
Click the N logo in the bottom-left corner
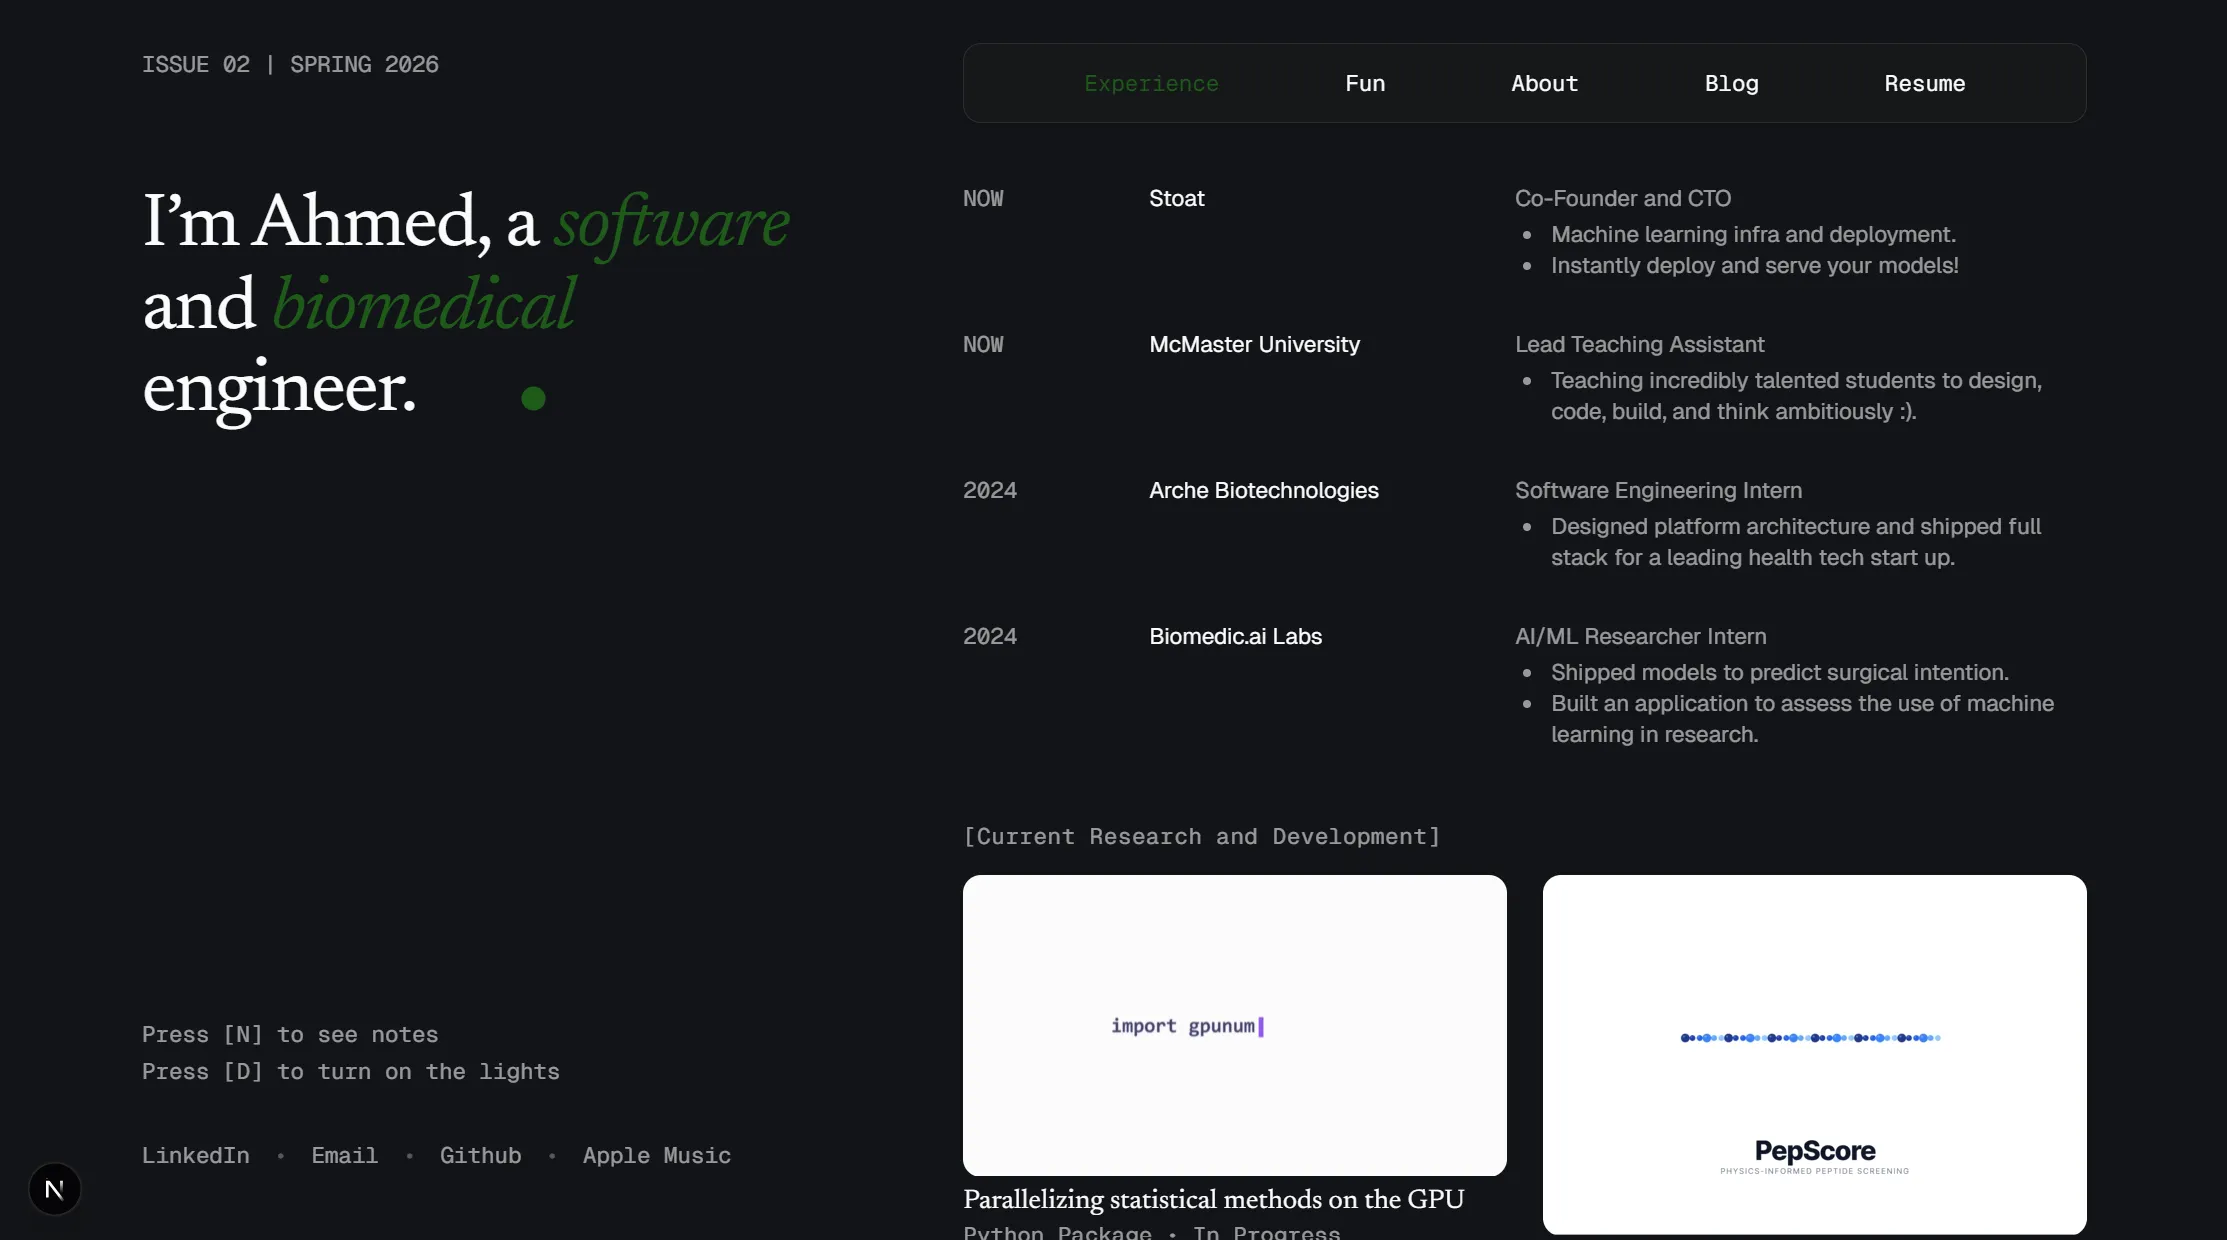tap(54, 1188)
